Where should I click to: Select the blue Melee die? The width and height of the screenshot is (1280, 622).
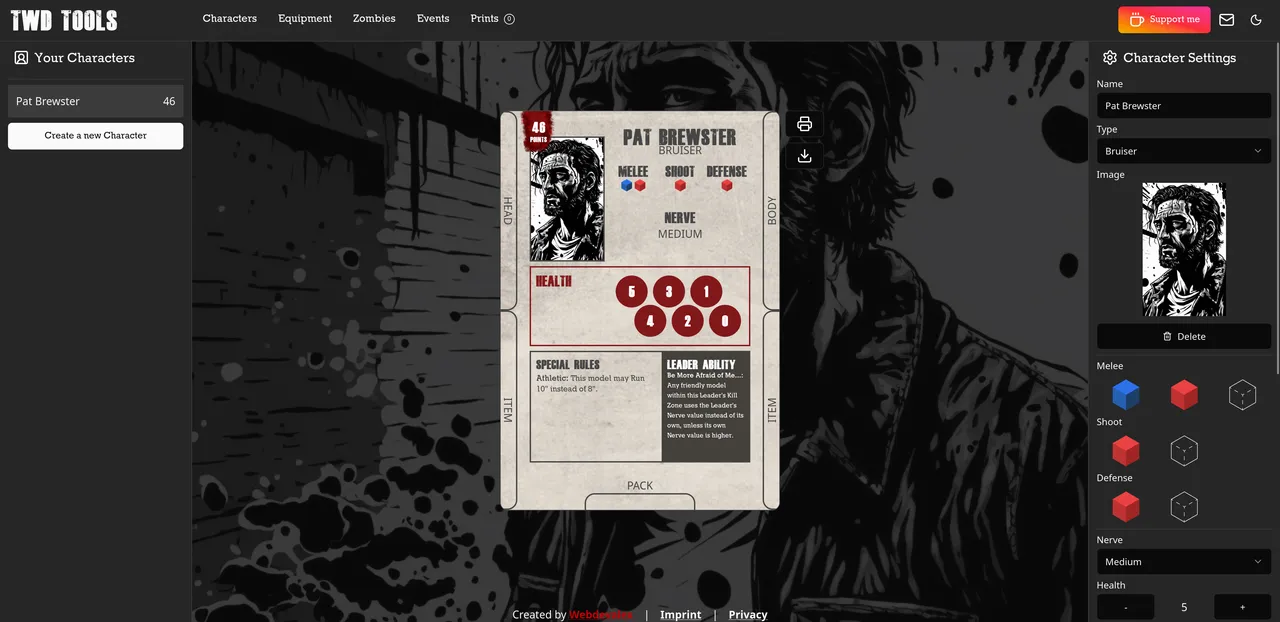coord(1126,394)
